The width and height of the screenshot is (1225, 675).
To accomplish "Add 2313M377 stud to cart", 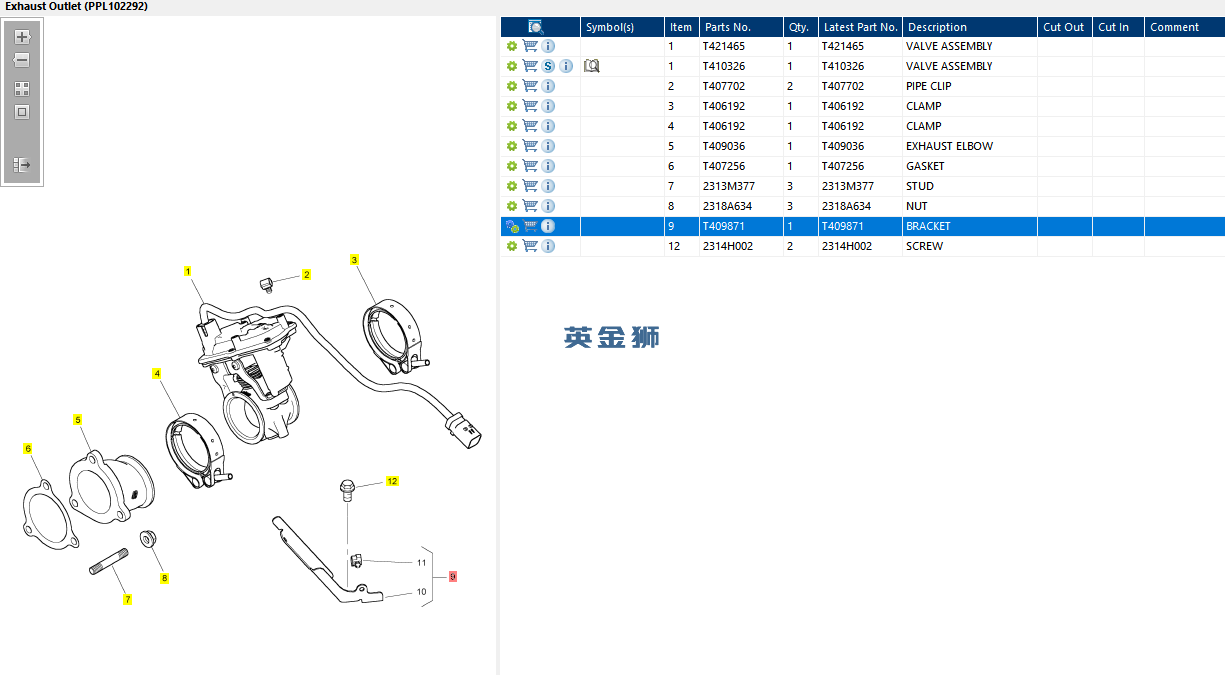I will 530,186.
